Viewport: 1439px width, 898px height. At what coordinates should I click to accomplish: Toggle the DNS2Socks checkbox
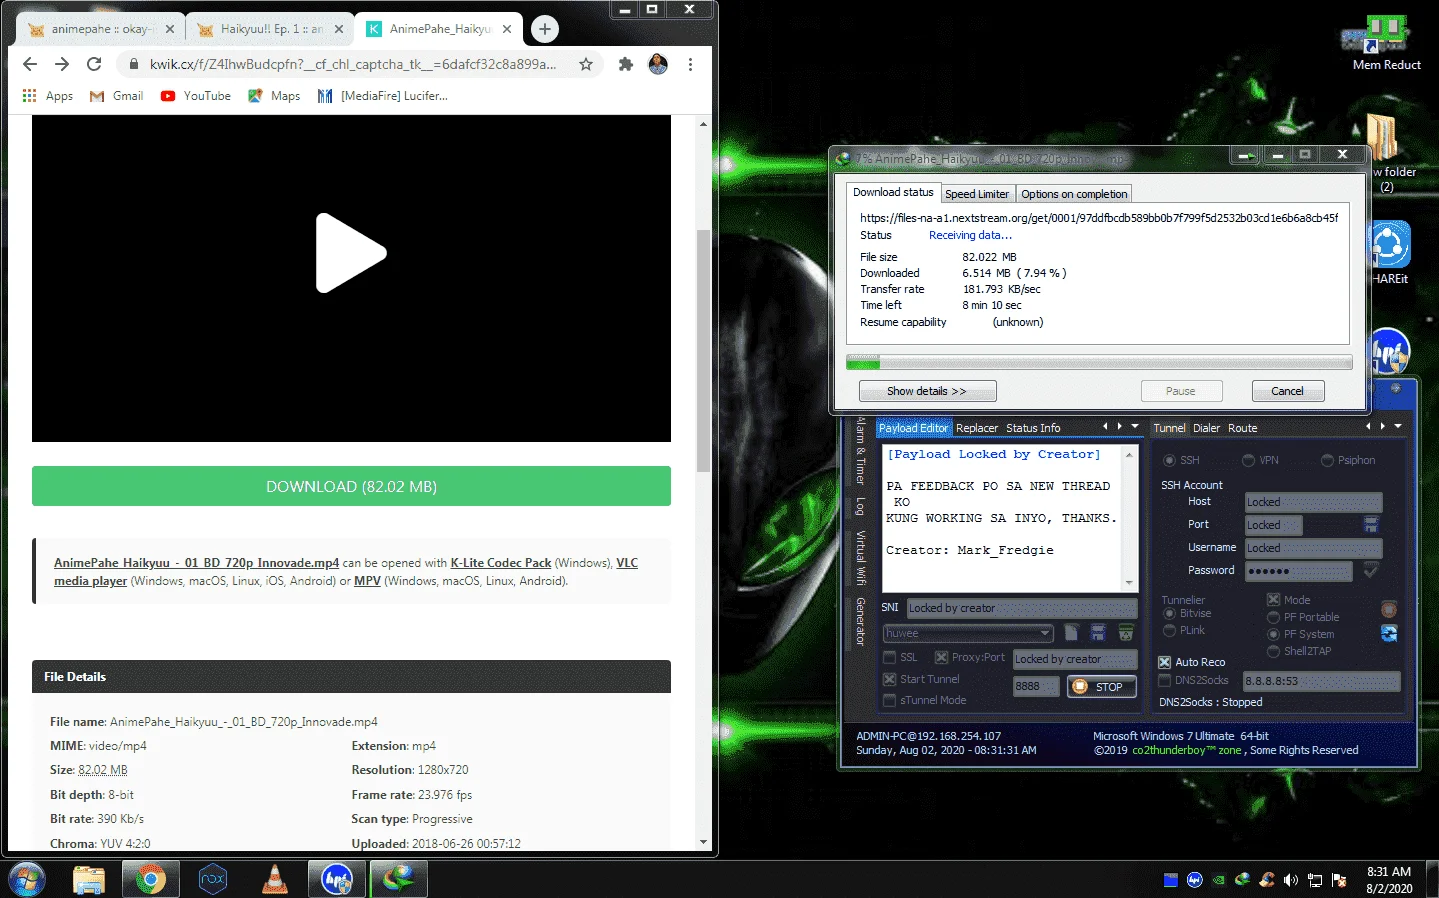point(1164,680)
